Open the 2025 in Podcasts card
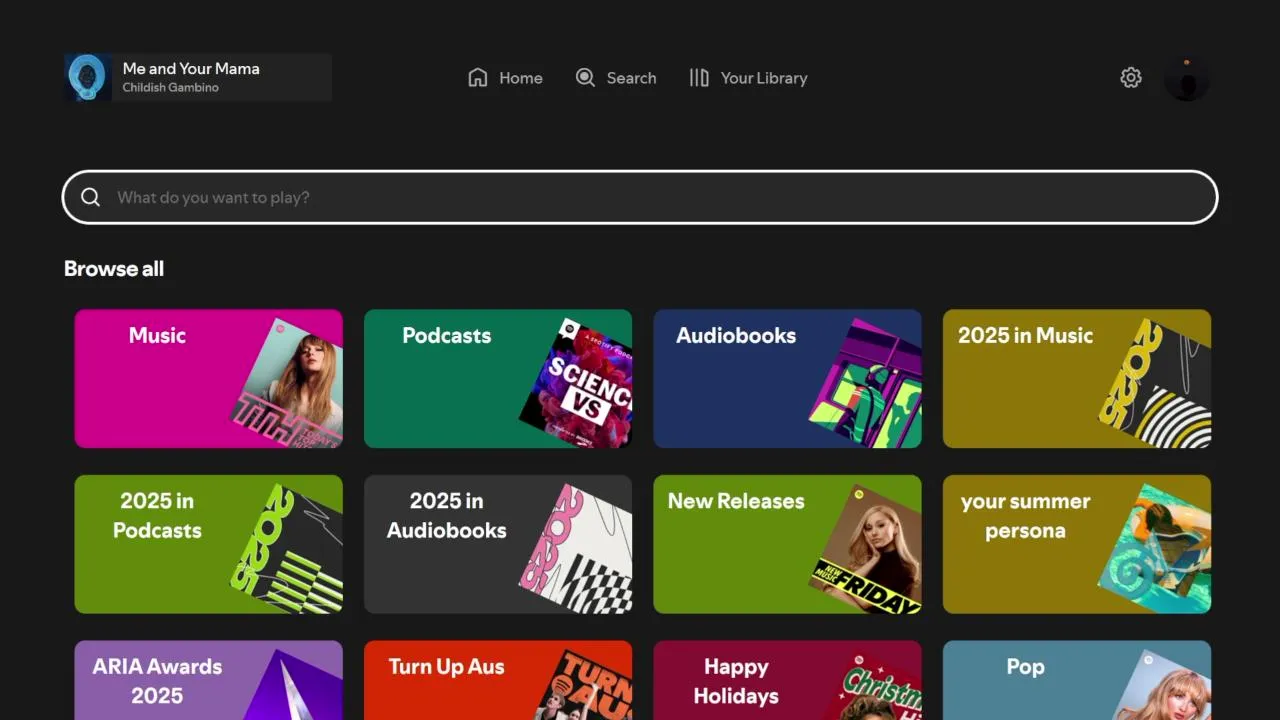 point(209,544)
